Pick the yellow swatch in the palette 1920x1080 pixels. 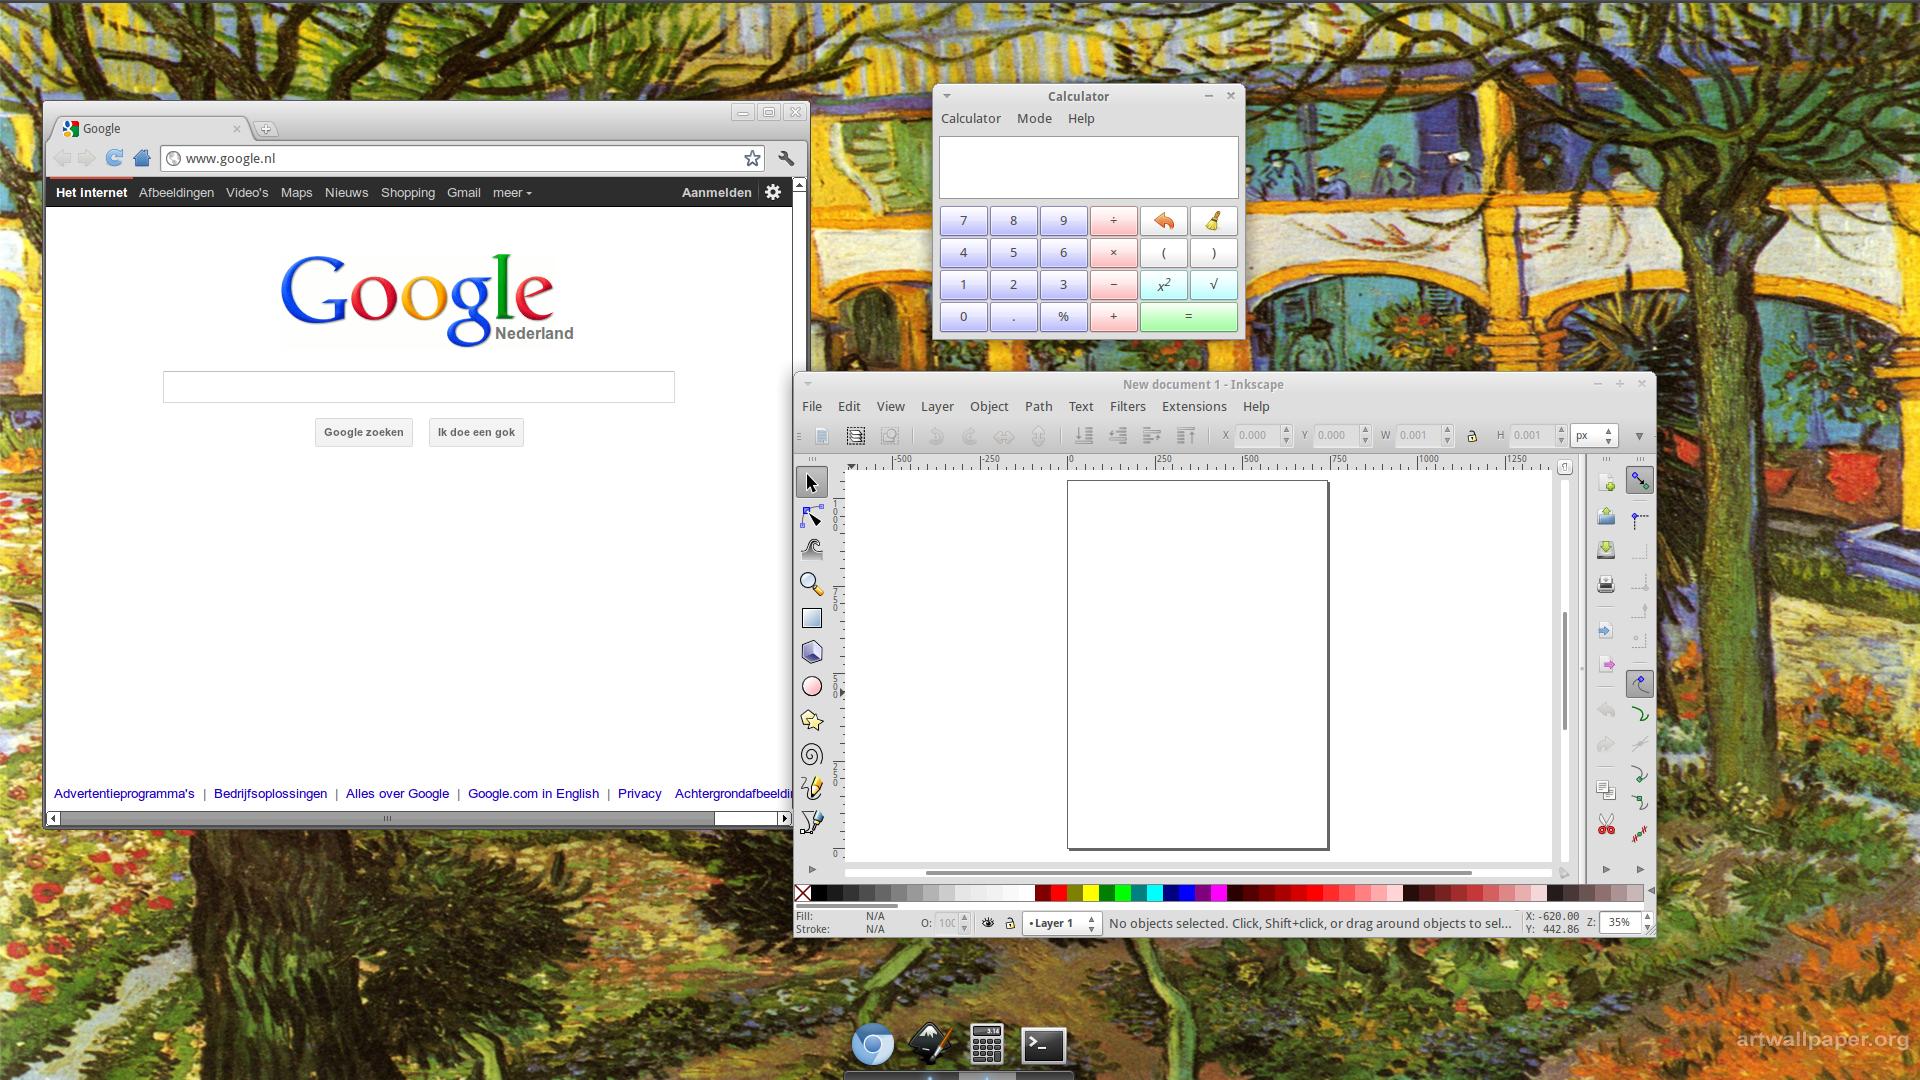1090,893
